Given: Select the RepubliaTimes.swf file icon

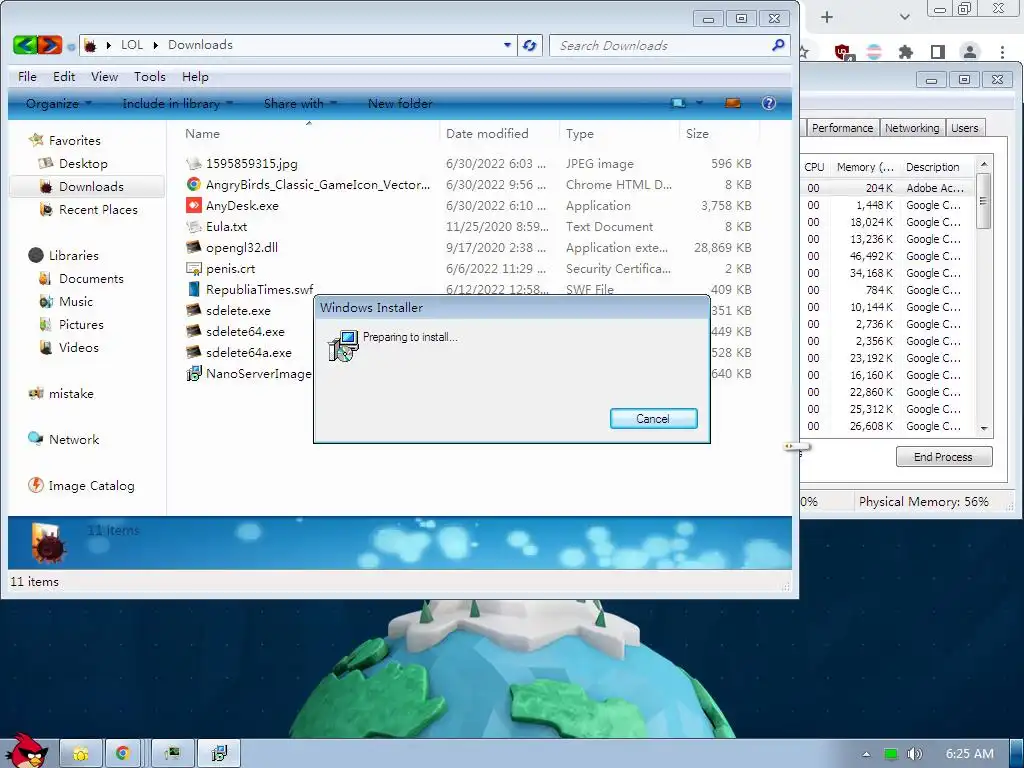Looking at the screenshot, I should click(x=193, y=289).
